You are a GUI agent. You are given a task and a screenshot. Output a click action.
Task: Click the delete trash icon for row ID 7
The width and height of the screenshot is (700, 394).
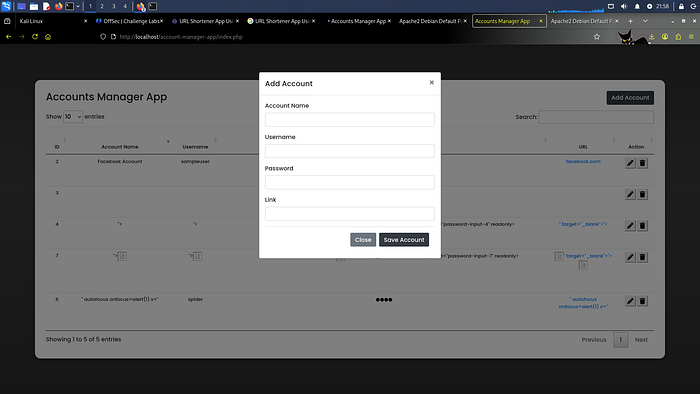642,257
